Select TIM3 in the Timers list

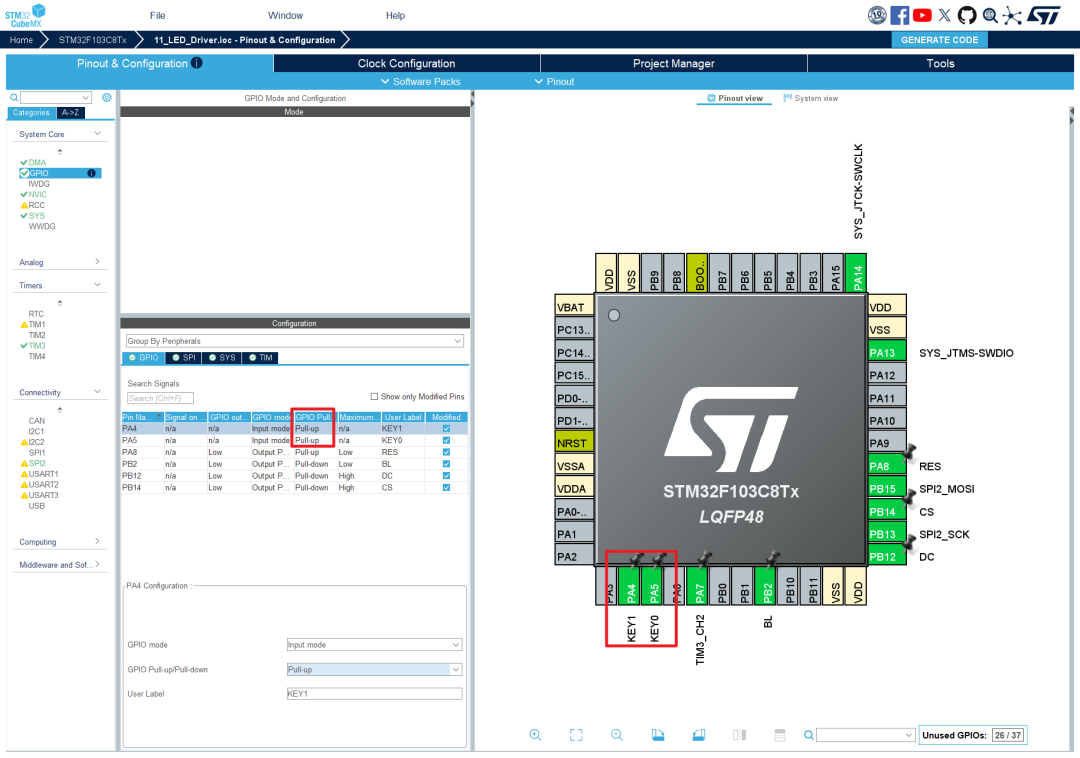pos(37,346)
